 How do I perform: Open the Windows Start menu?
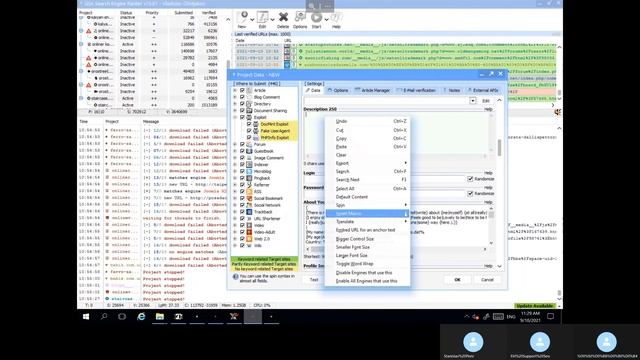click(x=86, y=316)
